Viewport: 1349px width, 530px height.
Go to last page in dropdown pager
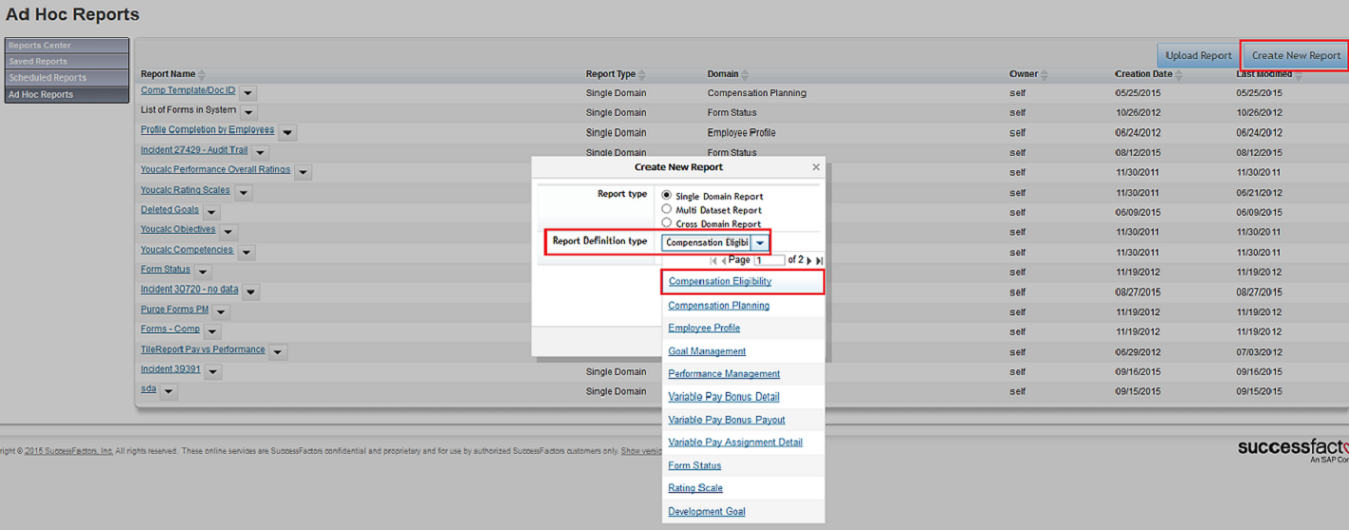point(819,260)
